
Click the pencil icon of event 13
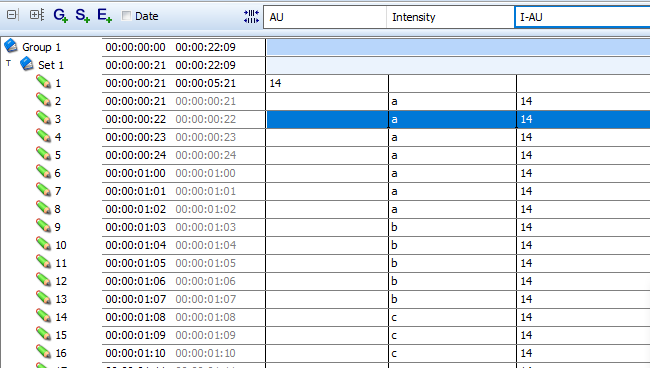[x=44, y=298]
